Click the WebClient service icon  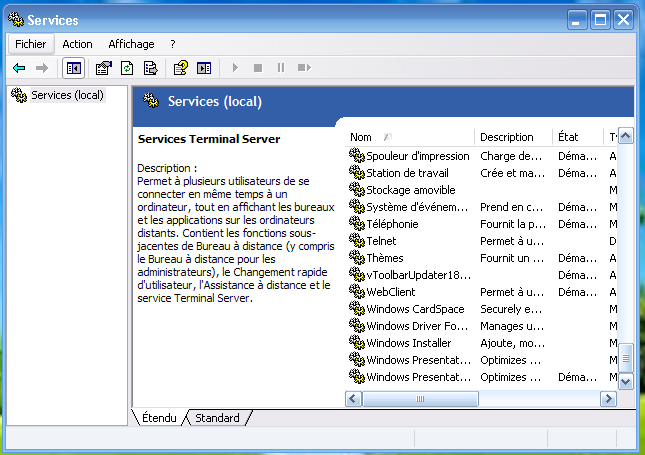click(x=357, y=292)
